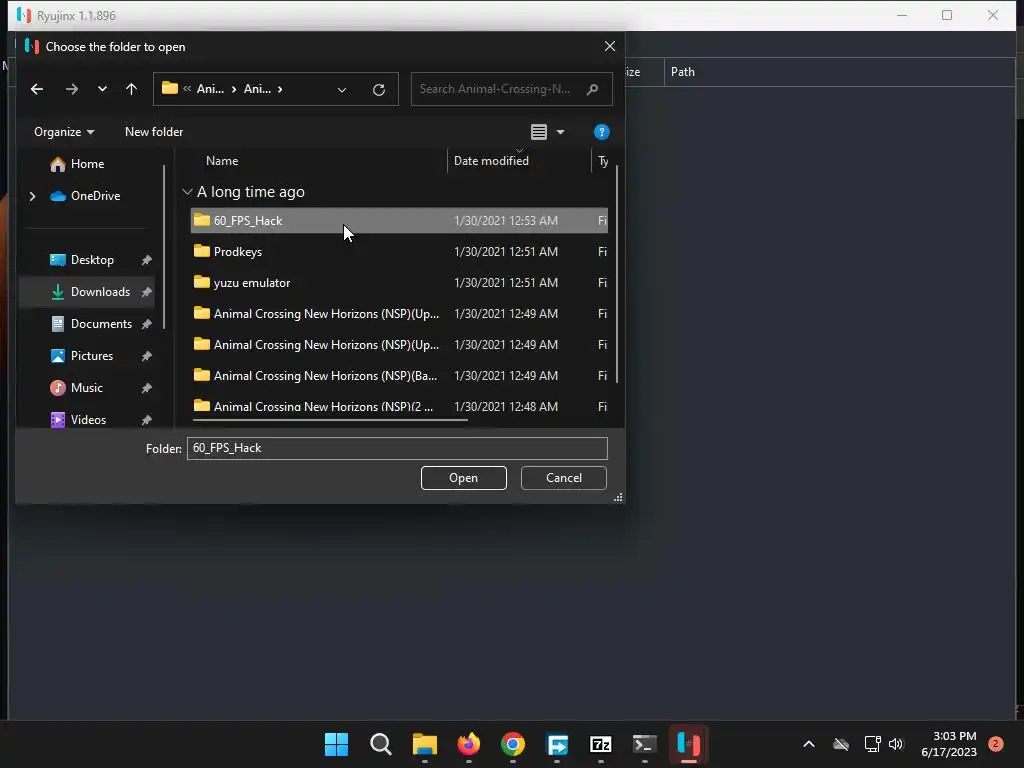Open taskbar Search

(x=381, y=744)
